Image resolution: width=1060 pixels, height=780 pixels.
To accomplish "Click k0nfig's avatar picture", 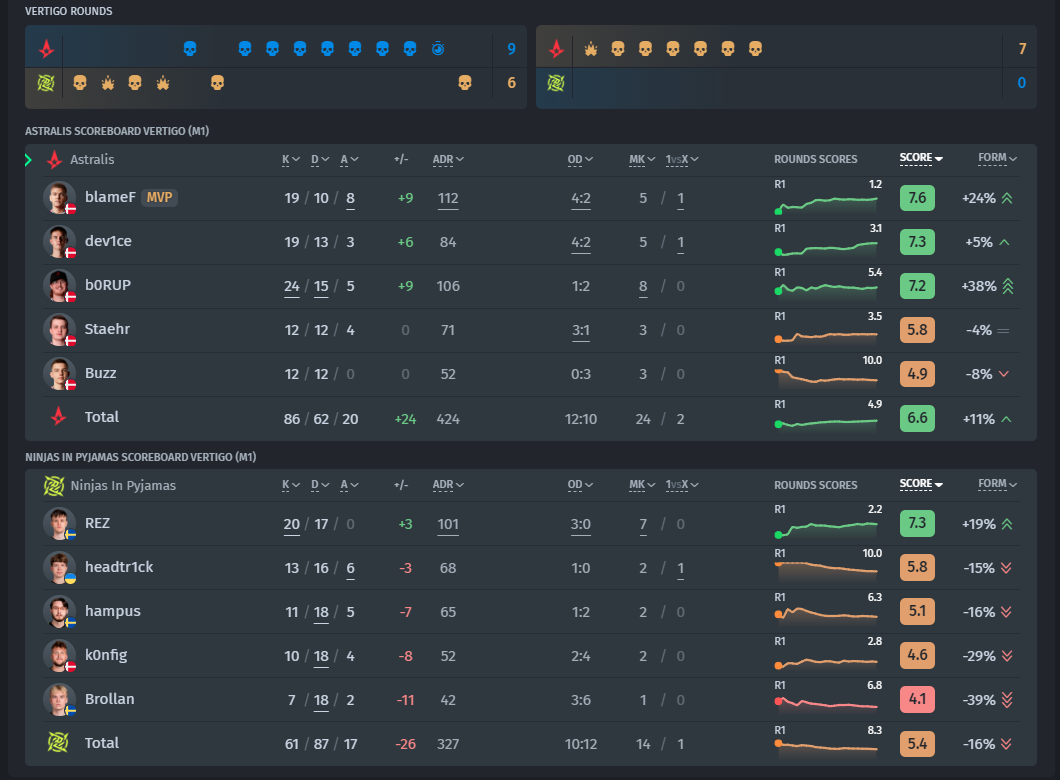I will pos(59,655).
